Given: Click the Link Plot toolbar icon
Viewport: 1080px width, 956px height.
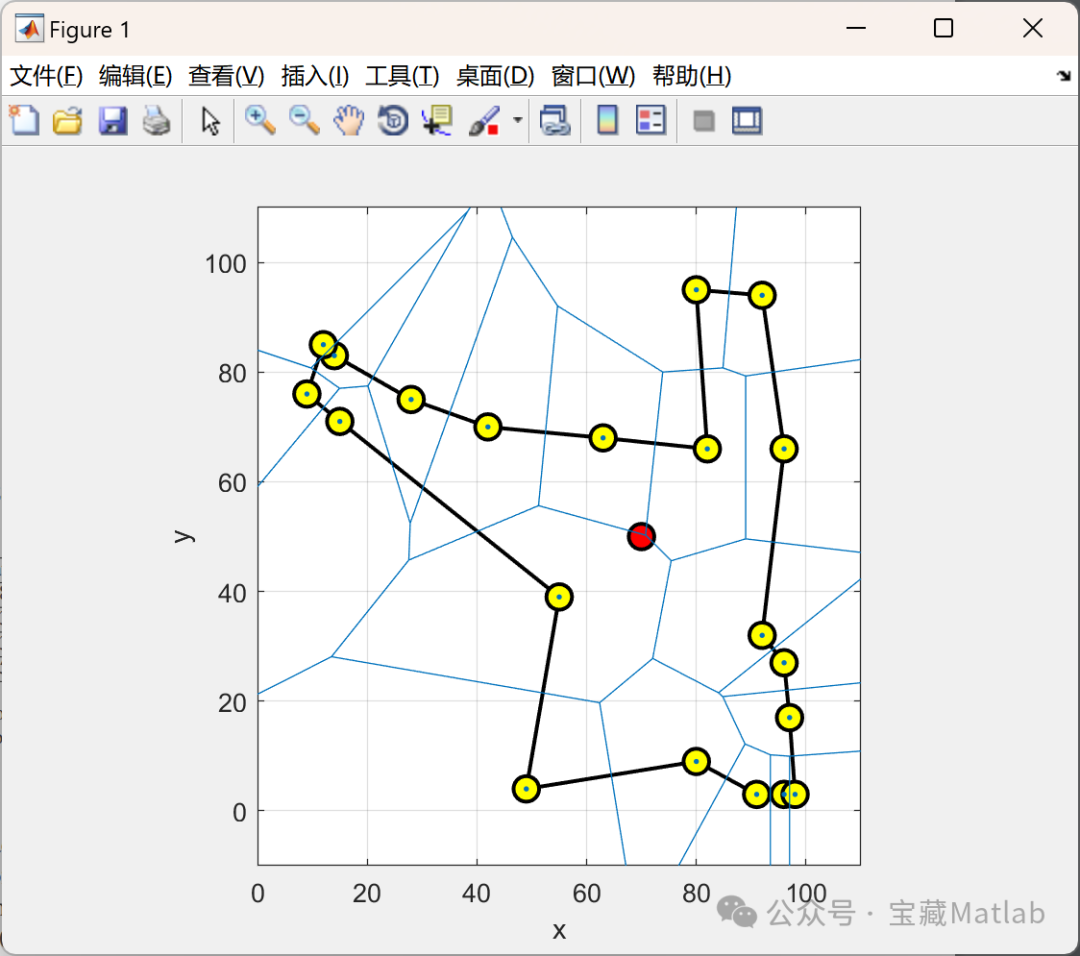Looking at the screenshot, I should (555, 121).
